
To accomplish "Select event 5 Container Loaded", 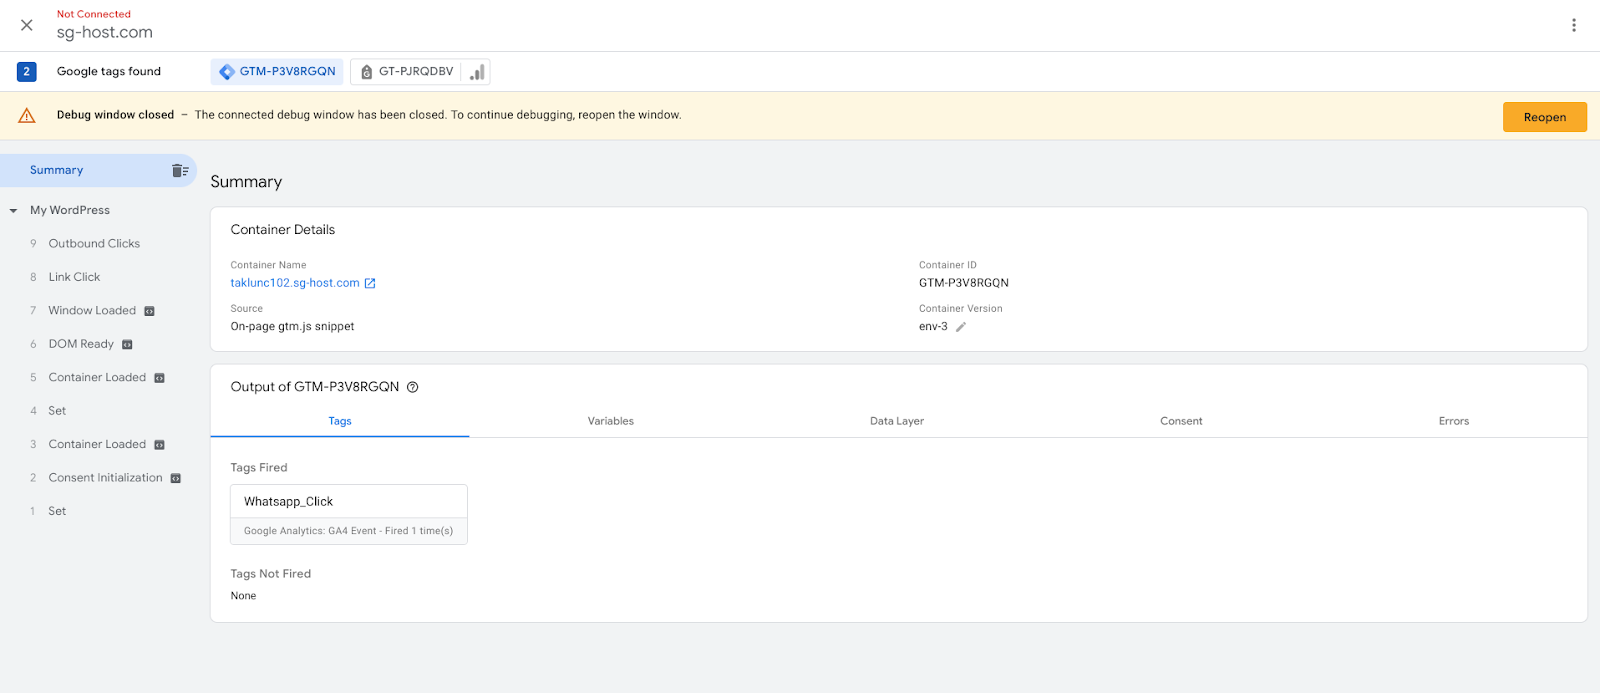I will coord(97,378).
